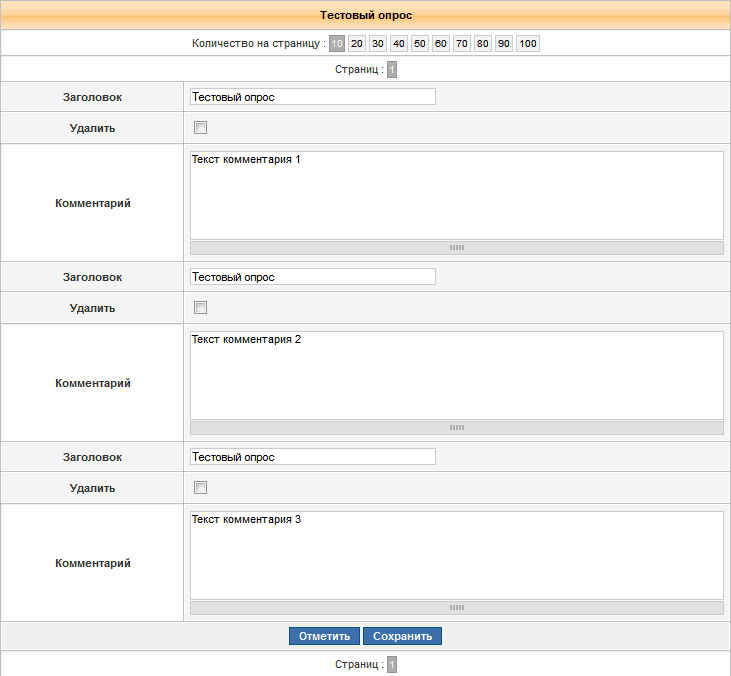Focus second Заголовок input field
The height and width of the screenshot is (676, 731).
point(312,277)
